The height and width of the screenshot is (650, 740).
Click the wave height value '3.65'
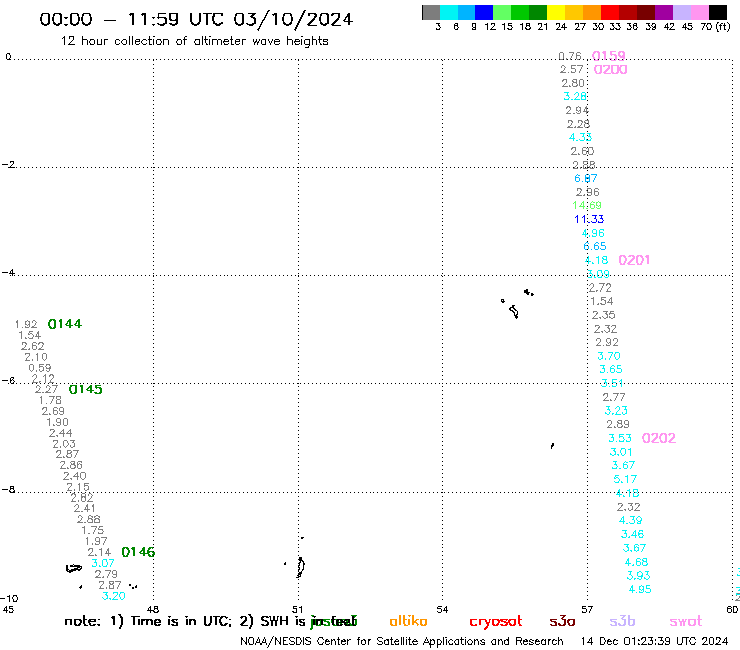coord(611,370)
